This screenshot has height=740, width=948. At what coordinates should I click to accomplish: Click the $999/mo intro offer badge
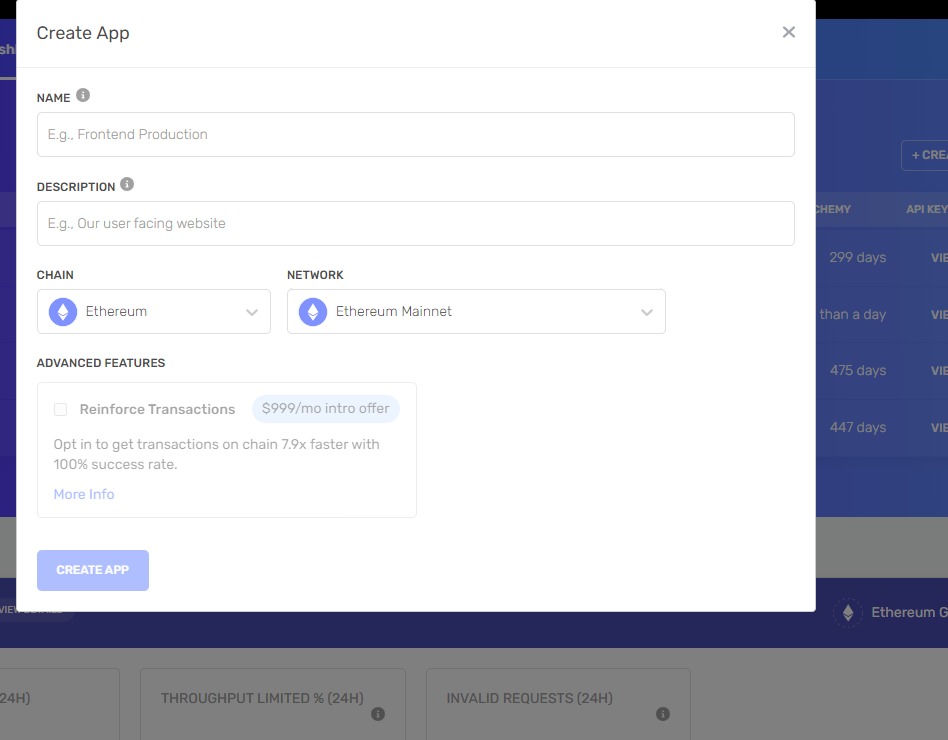pyautogui.click(x=325, y=409)
